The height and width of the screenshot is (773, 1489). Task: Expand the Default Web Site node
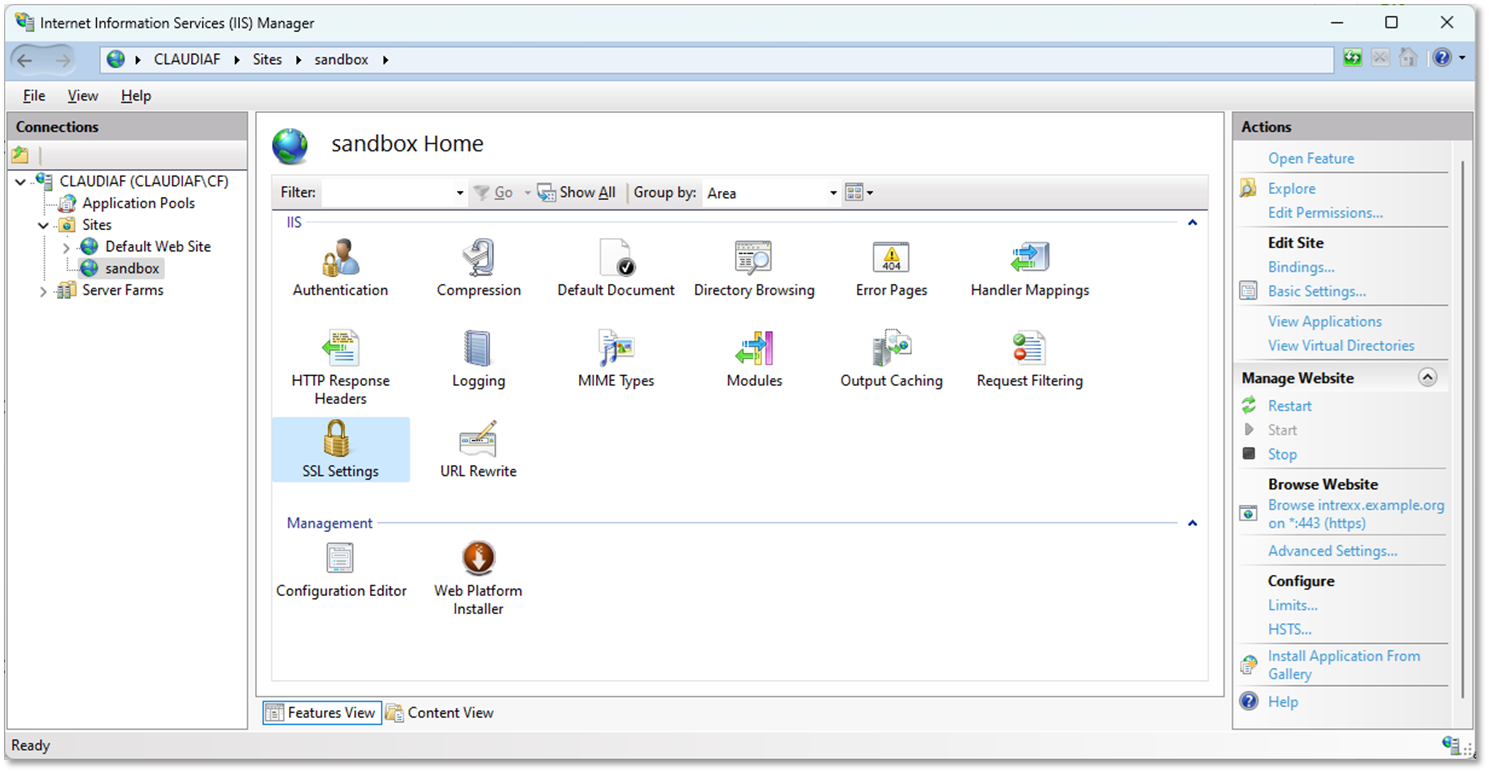point(66,247)
